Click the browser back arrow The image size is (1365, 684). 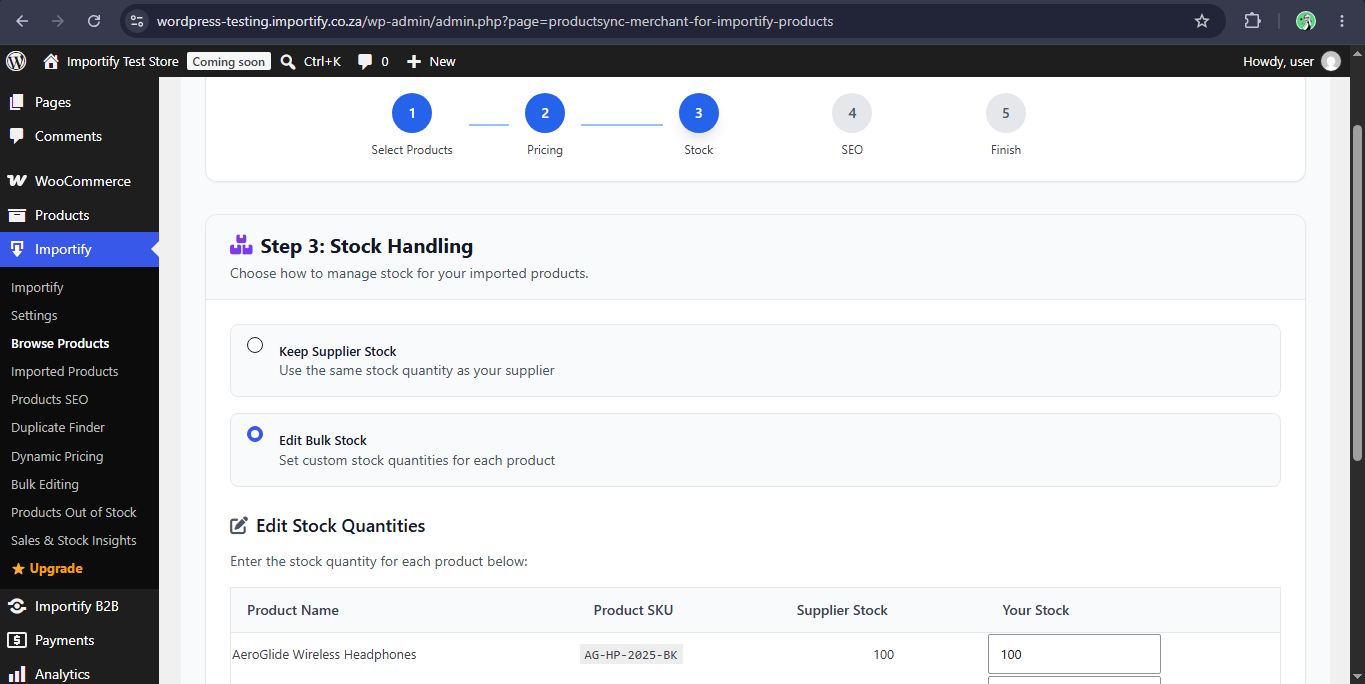(22, 21)
